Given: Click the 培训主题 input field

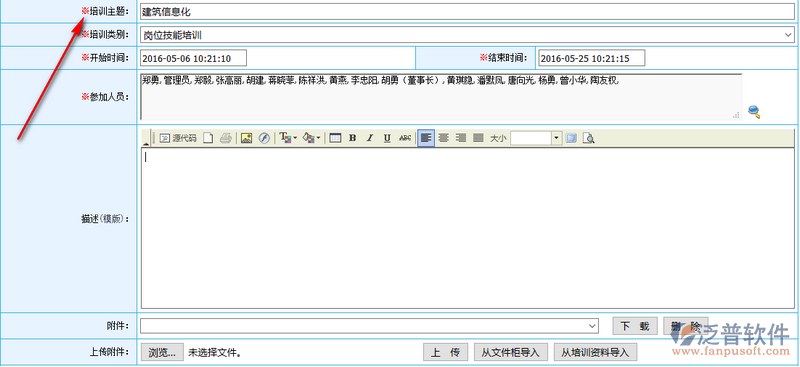Looking at the screenshot, I should coord(467,11).
